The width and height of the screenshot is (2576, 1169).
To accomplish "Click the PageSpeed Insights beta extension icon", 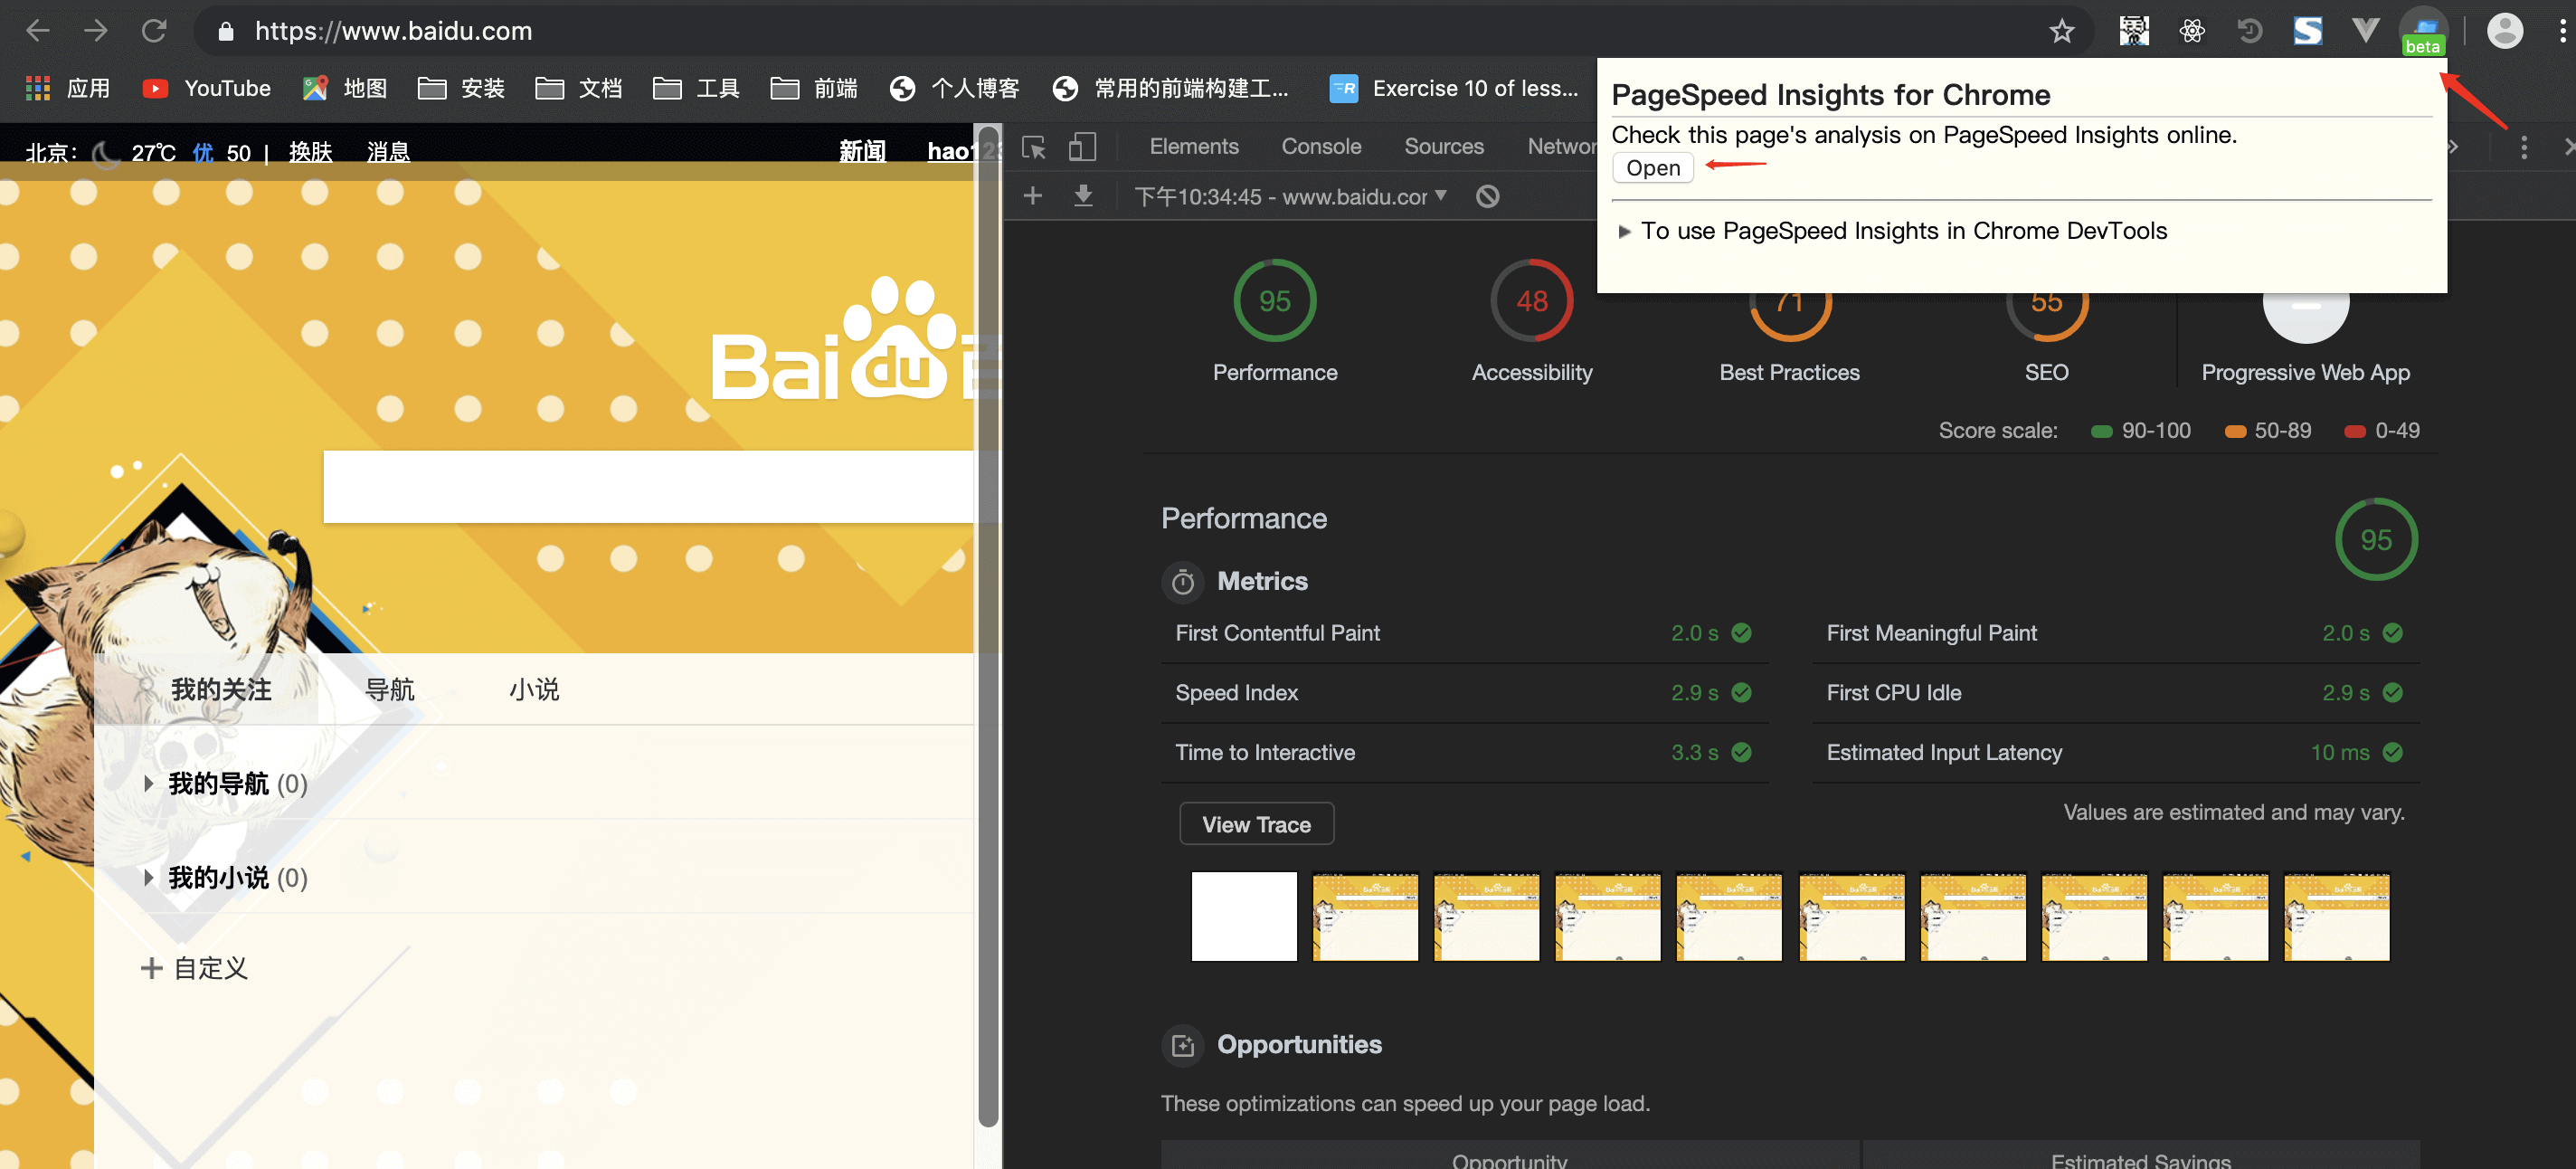I will point(2423,32).
